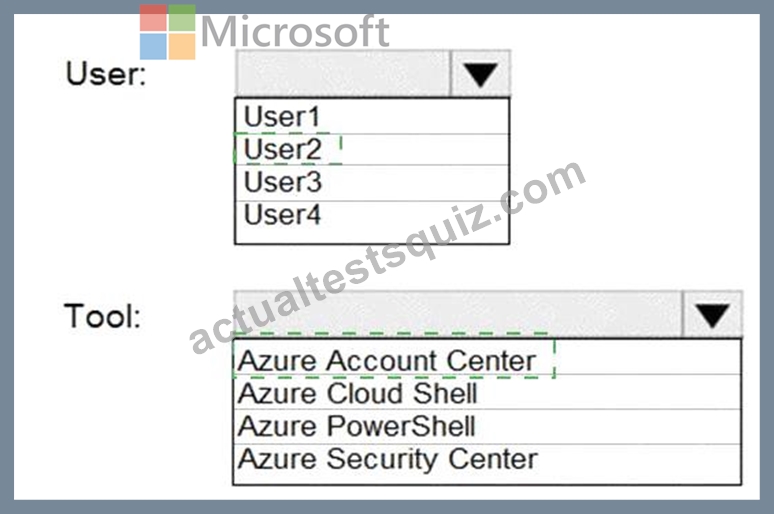774x514 pixels.
Task: Click the yellow square of Microsoft logo
Action: [x=182, y=46]
